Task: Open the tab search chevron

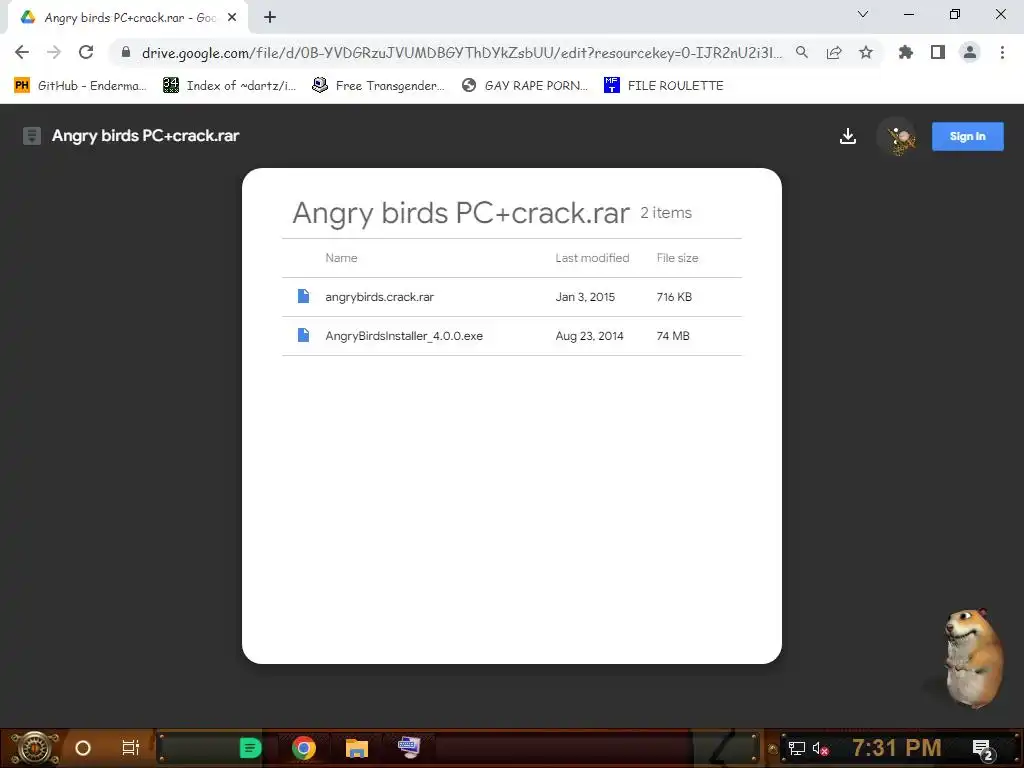Action: pyautogui.click(x=863, y=14)
